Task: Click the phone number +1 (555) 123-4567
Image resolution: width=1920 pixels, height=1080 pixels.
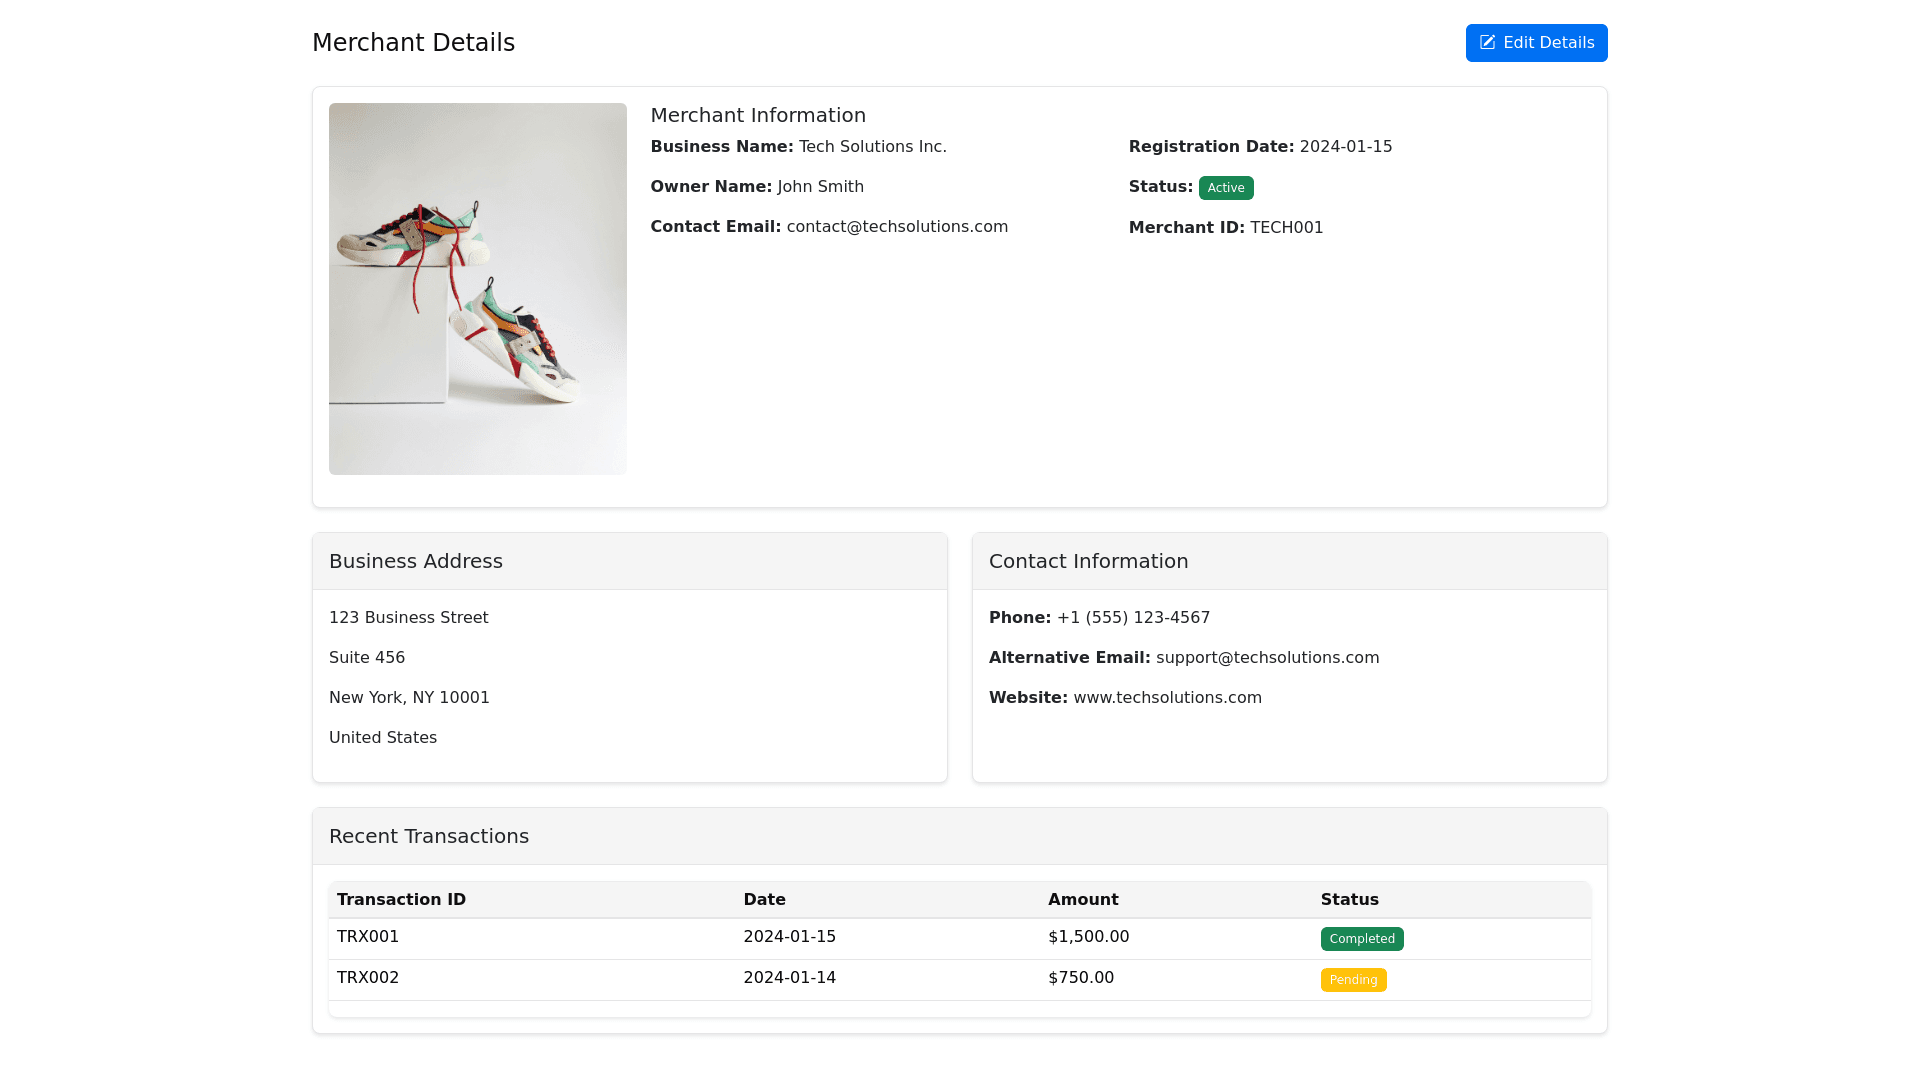Action: tap(1133, 618)
